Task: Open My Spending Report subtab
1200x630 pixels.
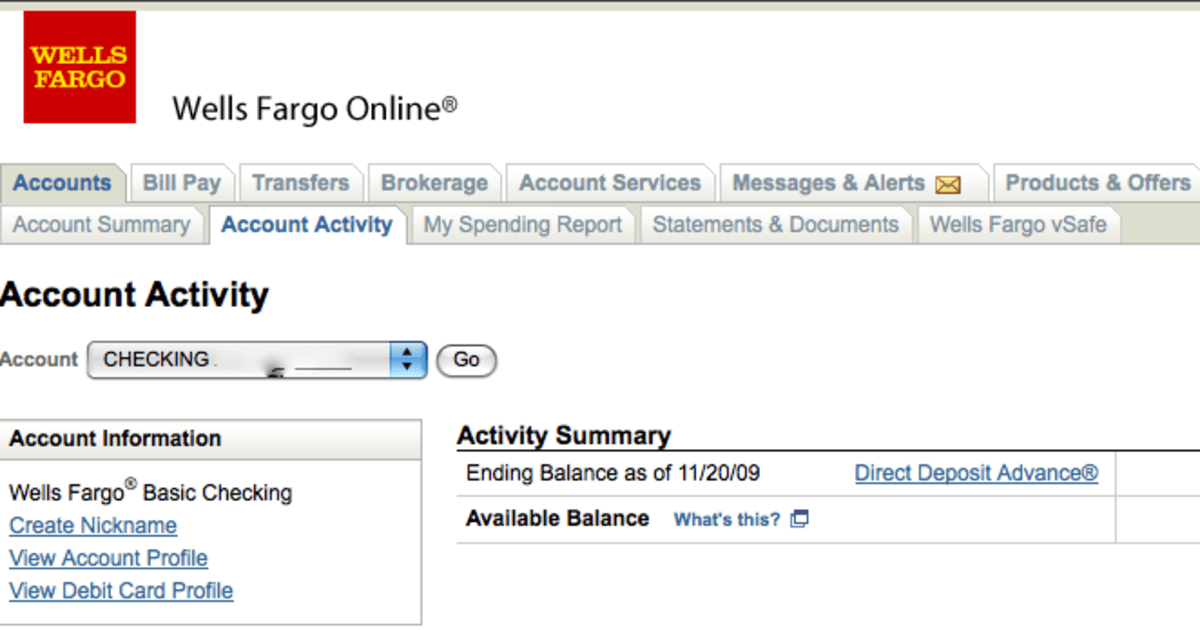Action: click(522, 225)
